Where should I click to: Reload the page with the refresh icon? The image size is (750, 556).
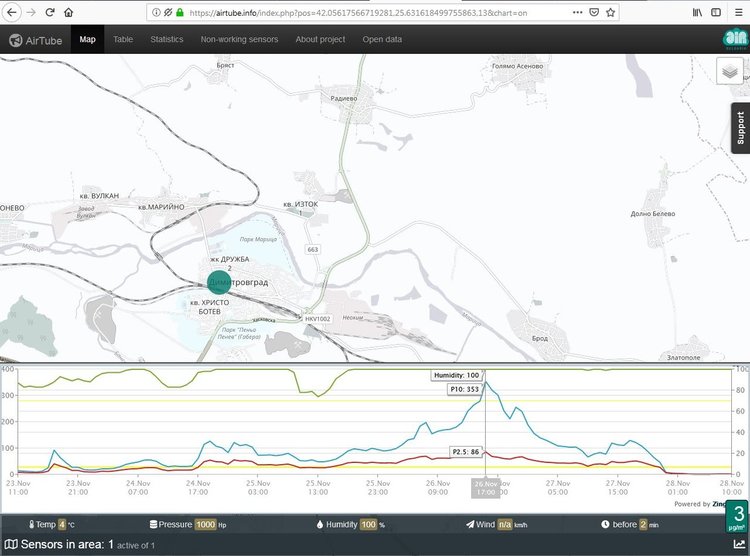click(48, 12)
